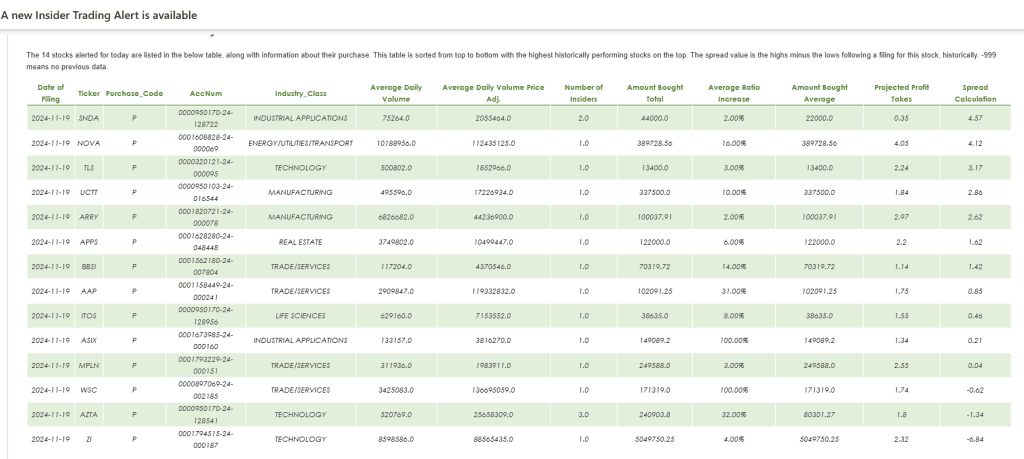Select the NOVA ticker in the table
The width and height of the screenshot is (1024, 459).
(88, 143)
